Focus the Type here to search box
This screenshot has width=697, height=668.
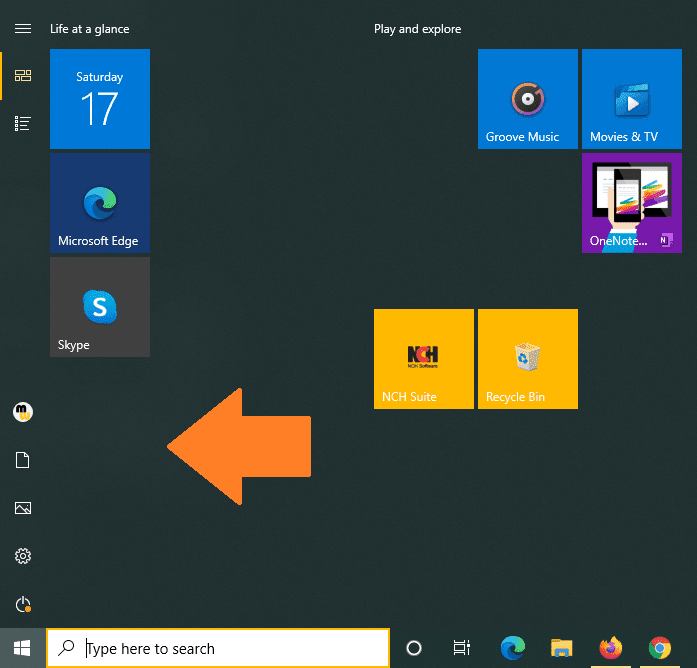[218, 648]
